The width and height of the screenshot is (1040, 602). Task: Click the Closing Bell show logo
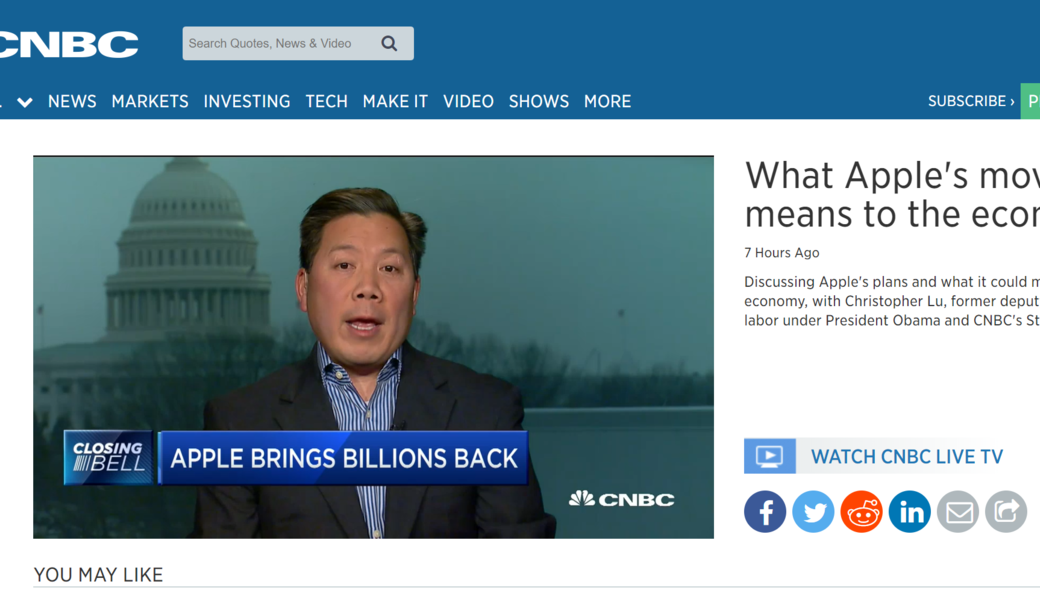(107, 458)
